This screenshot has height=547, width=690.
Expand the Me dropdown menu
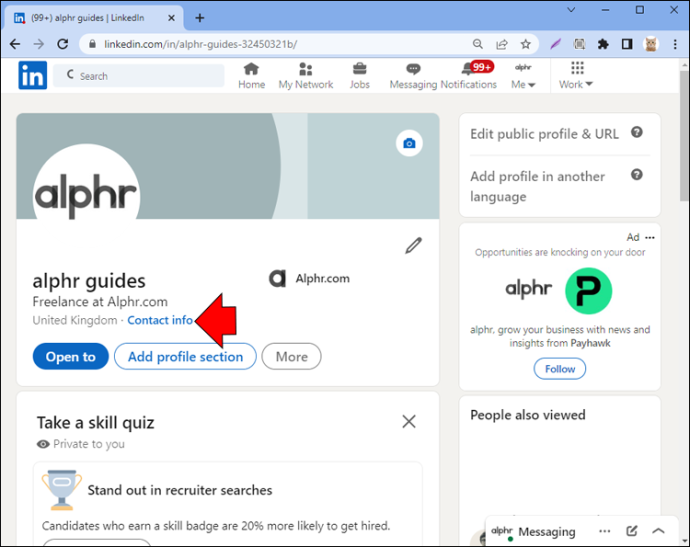coord(523,76)
